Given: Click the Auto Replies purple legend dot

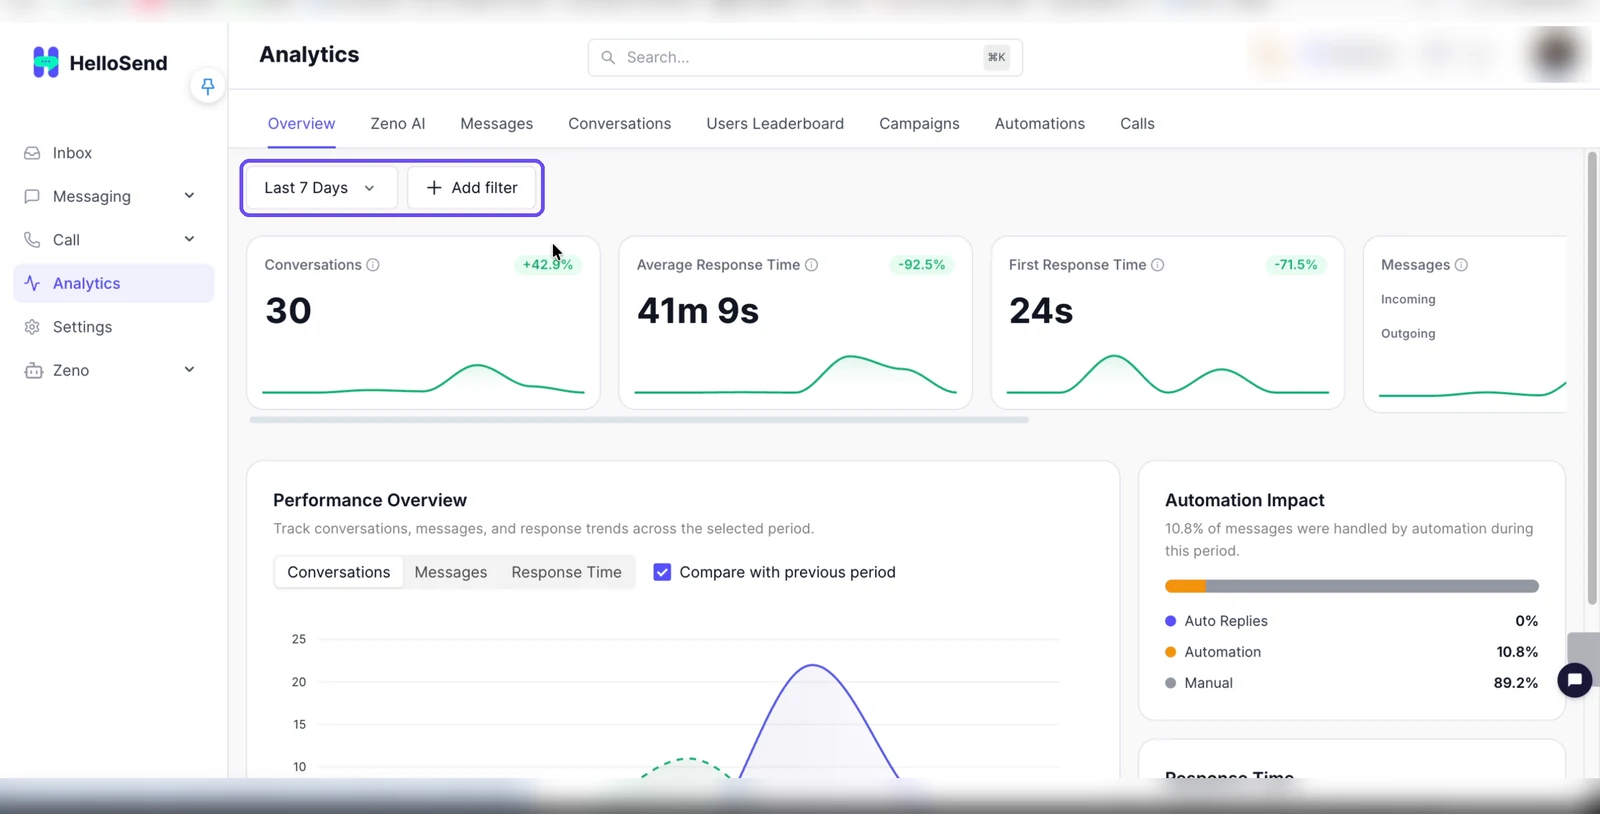Looking at the screenshot, I should (x=1171, y=621).
